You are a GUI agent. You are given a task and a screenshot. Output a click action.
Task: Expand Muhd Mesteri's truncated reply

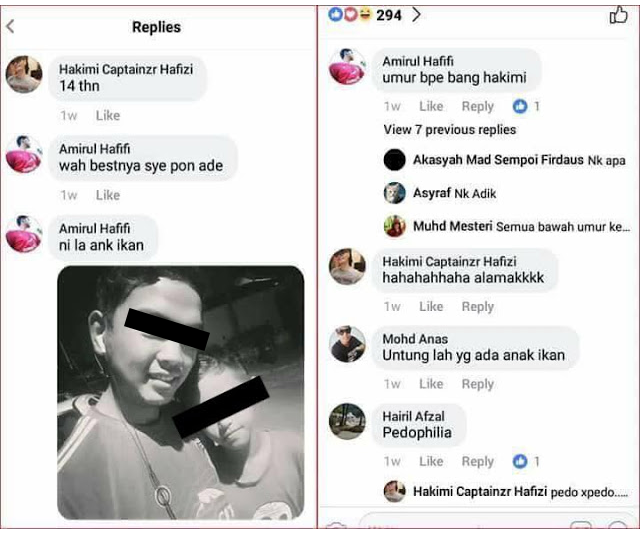(x=522, y=226)
